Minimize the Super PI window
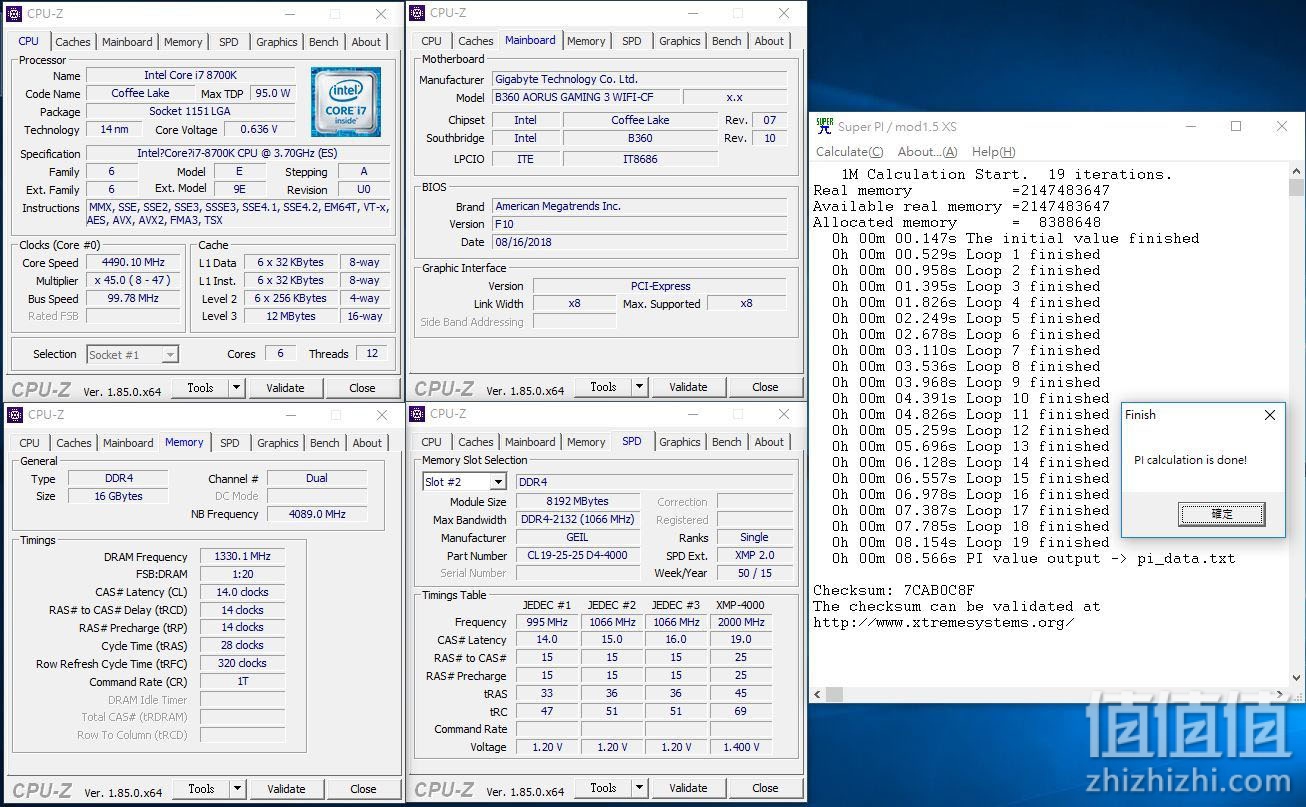The height and width of the screenshot is (807, 1306). [x=1191, y=126]
